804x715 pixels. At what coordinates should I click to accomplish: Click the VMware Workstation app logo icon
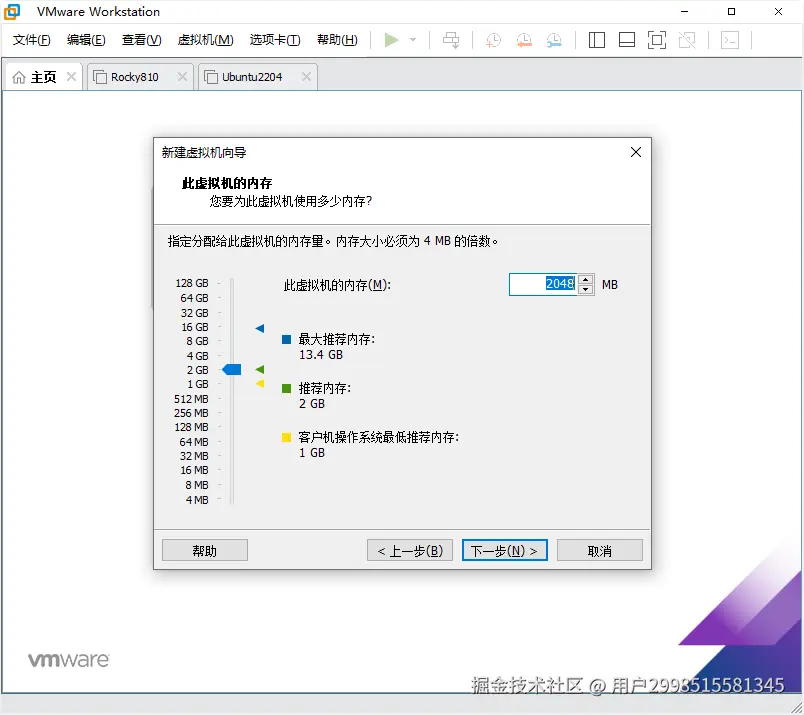[12, 11]
